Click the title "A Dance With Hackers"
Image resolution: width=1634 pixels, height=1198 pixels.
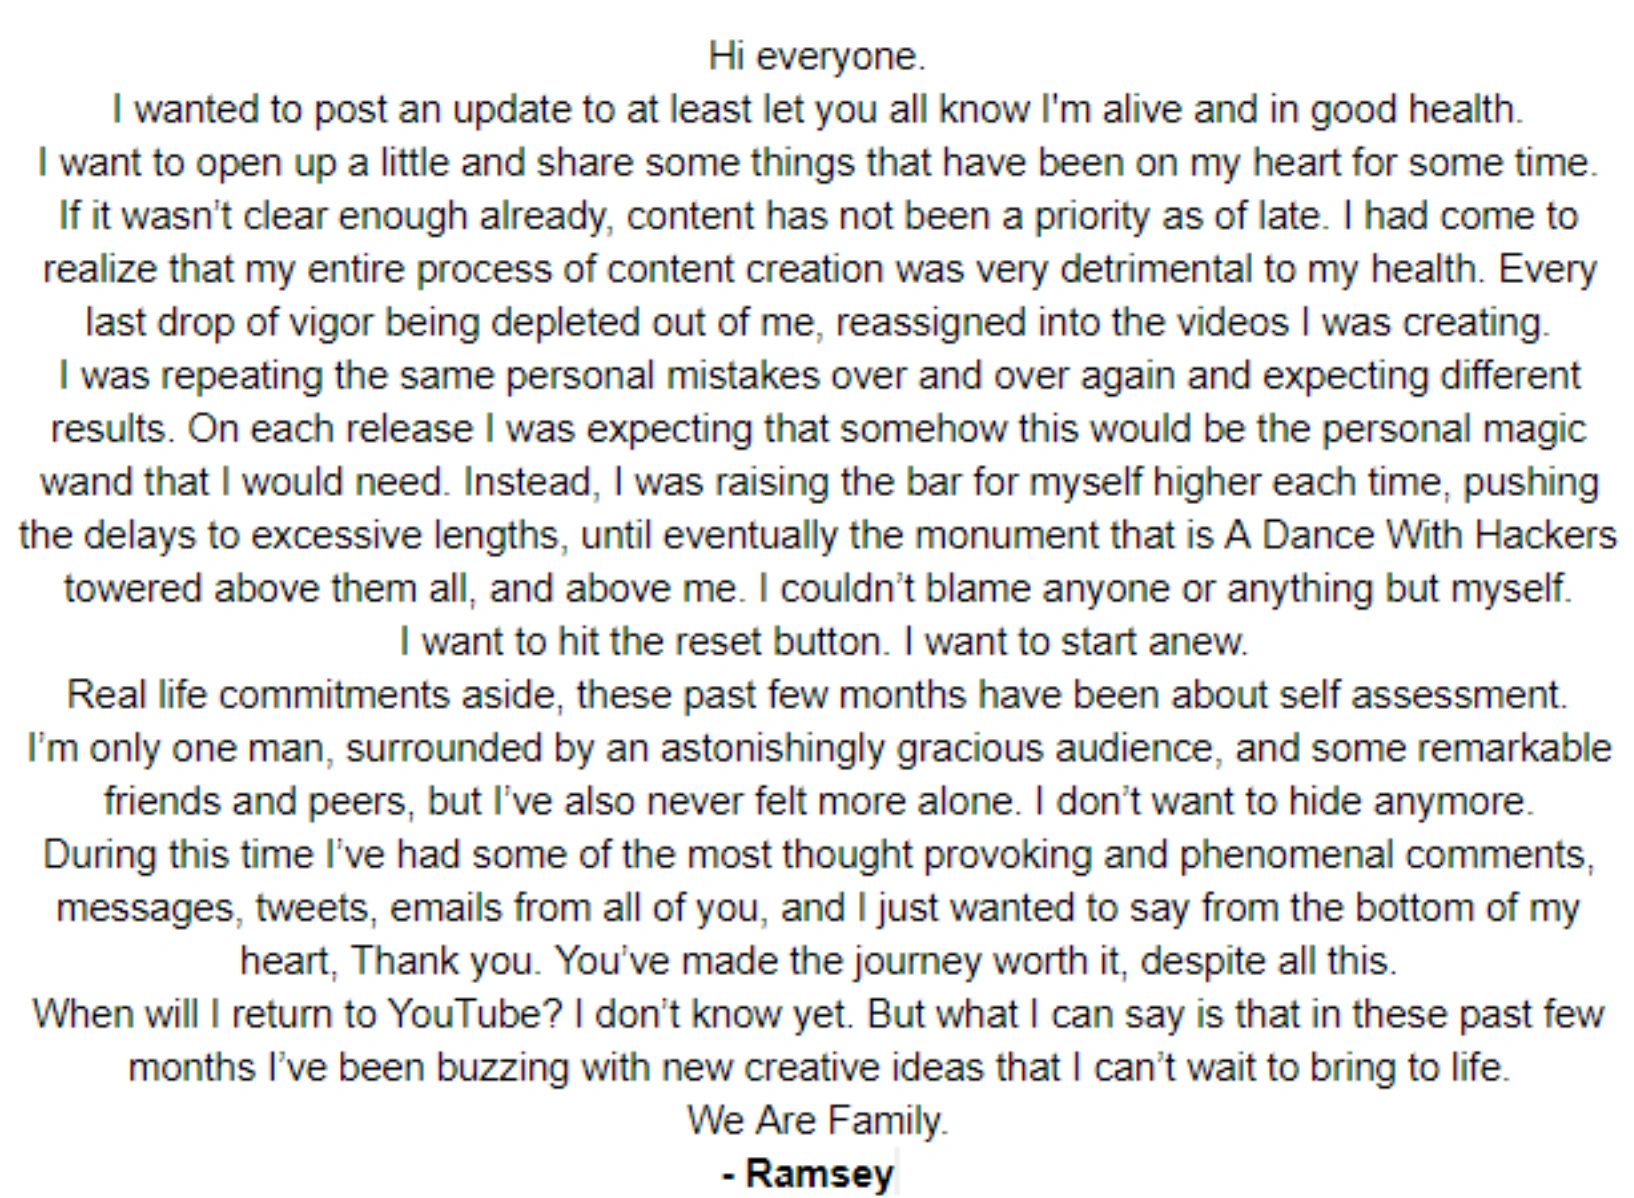(x=1420, y=535)
